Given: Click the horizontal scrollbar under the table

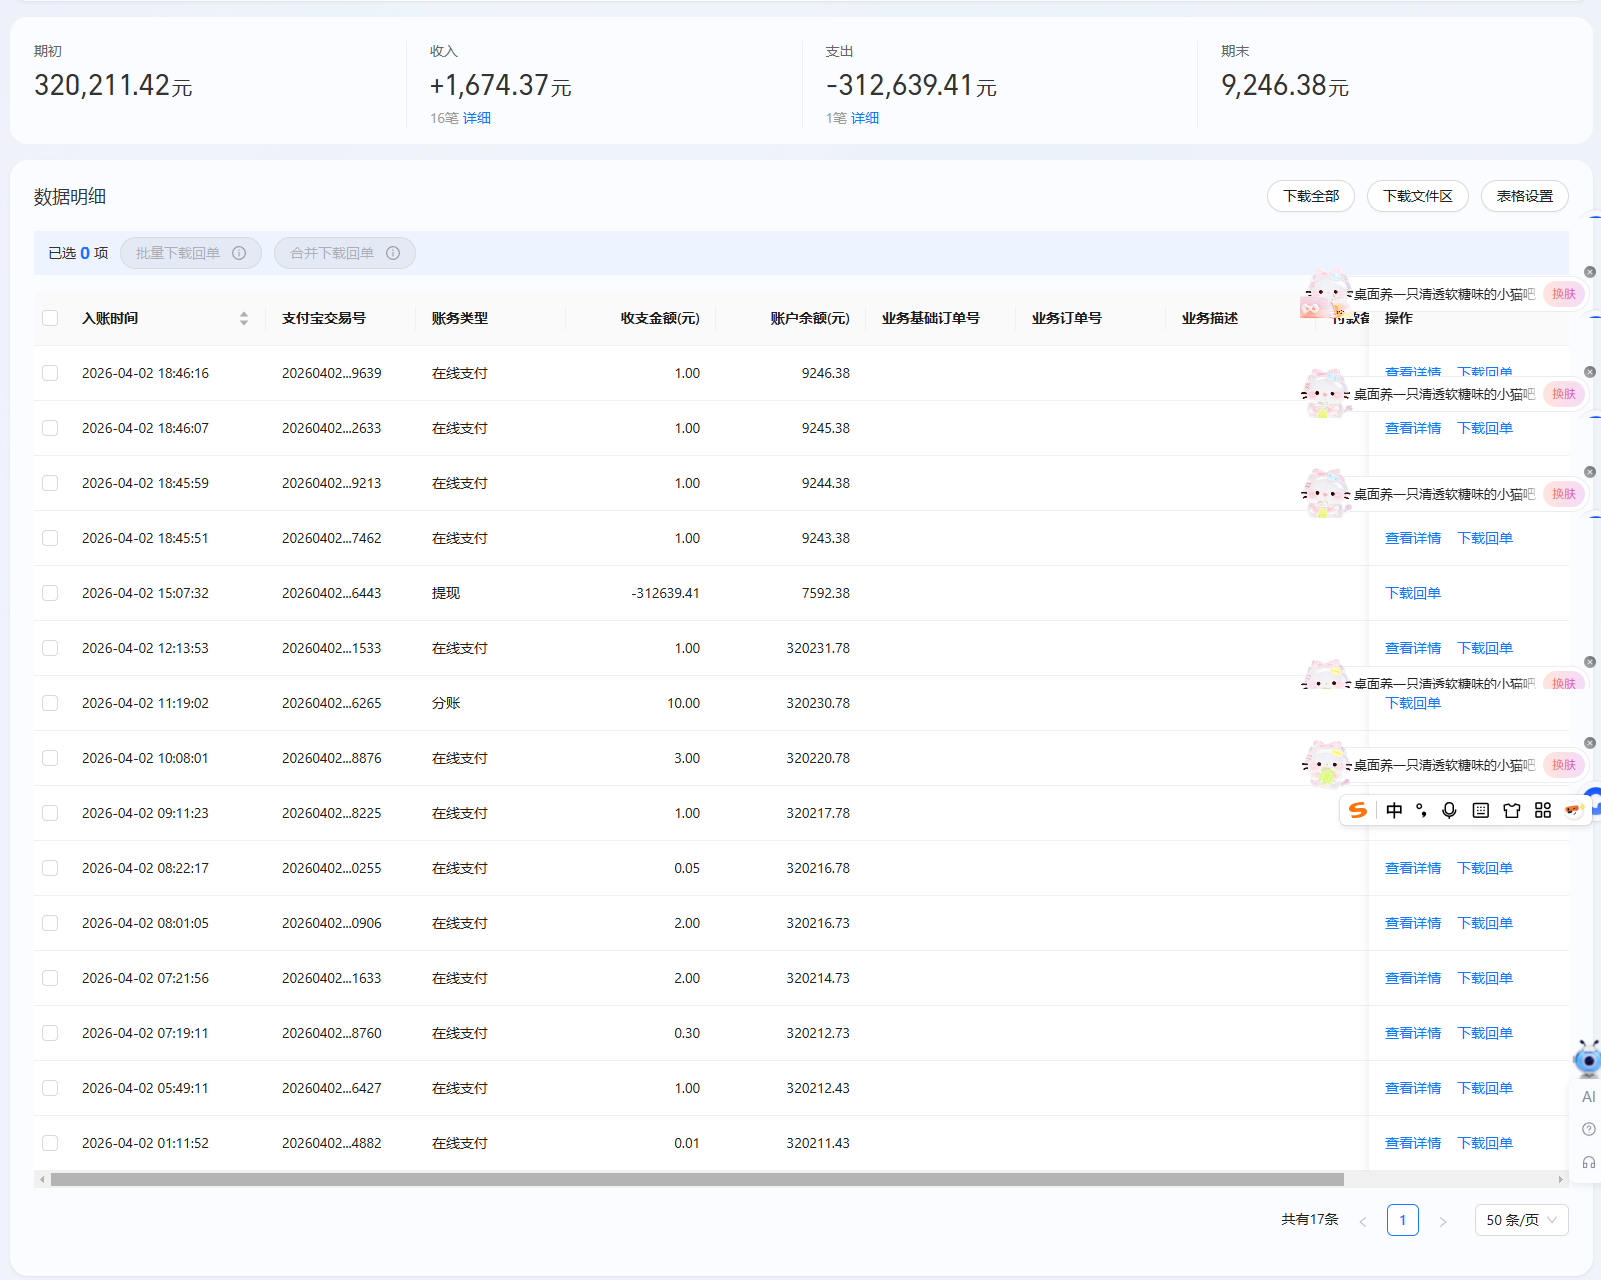Looking at the screenshot, I should [x=697, y=1179].
